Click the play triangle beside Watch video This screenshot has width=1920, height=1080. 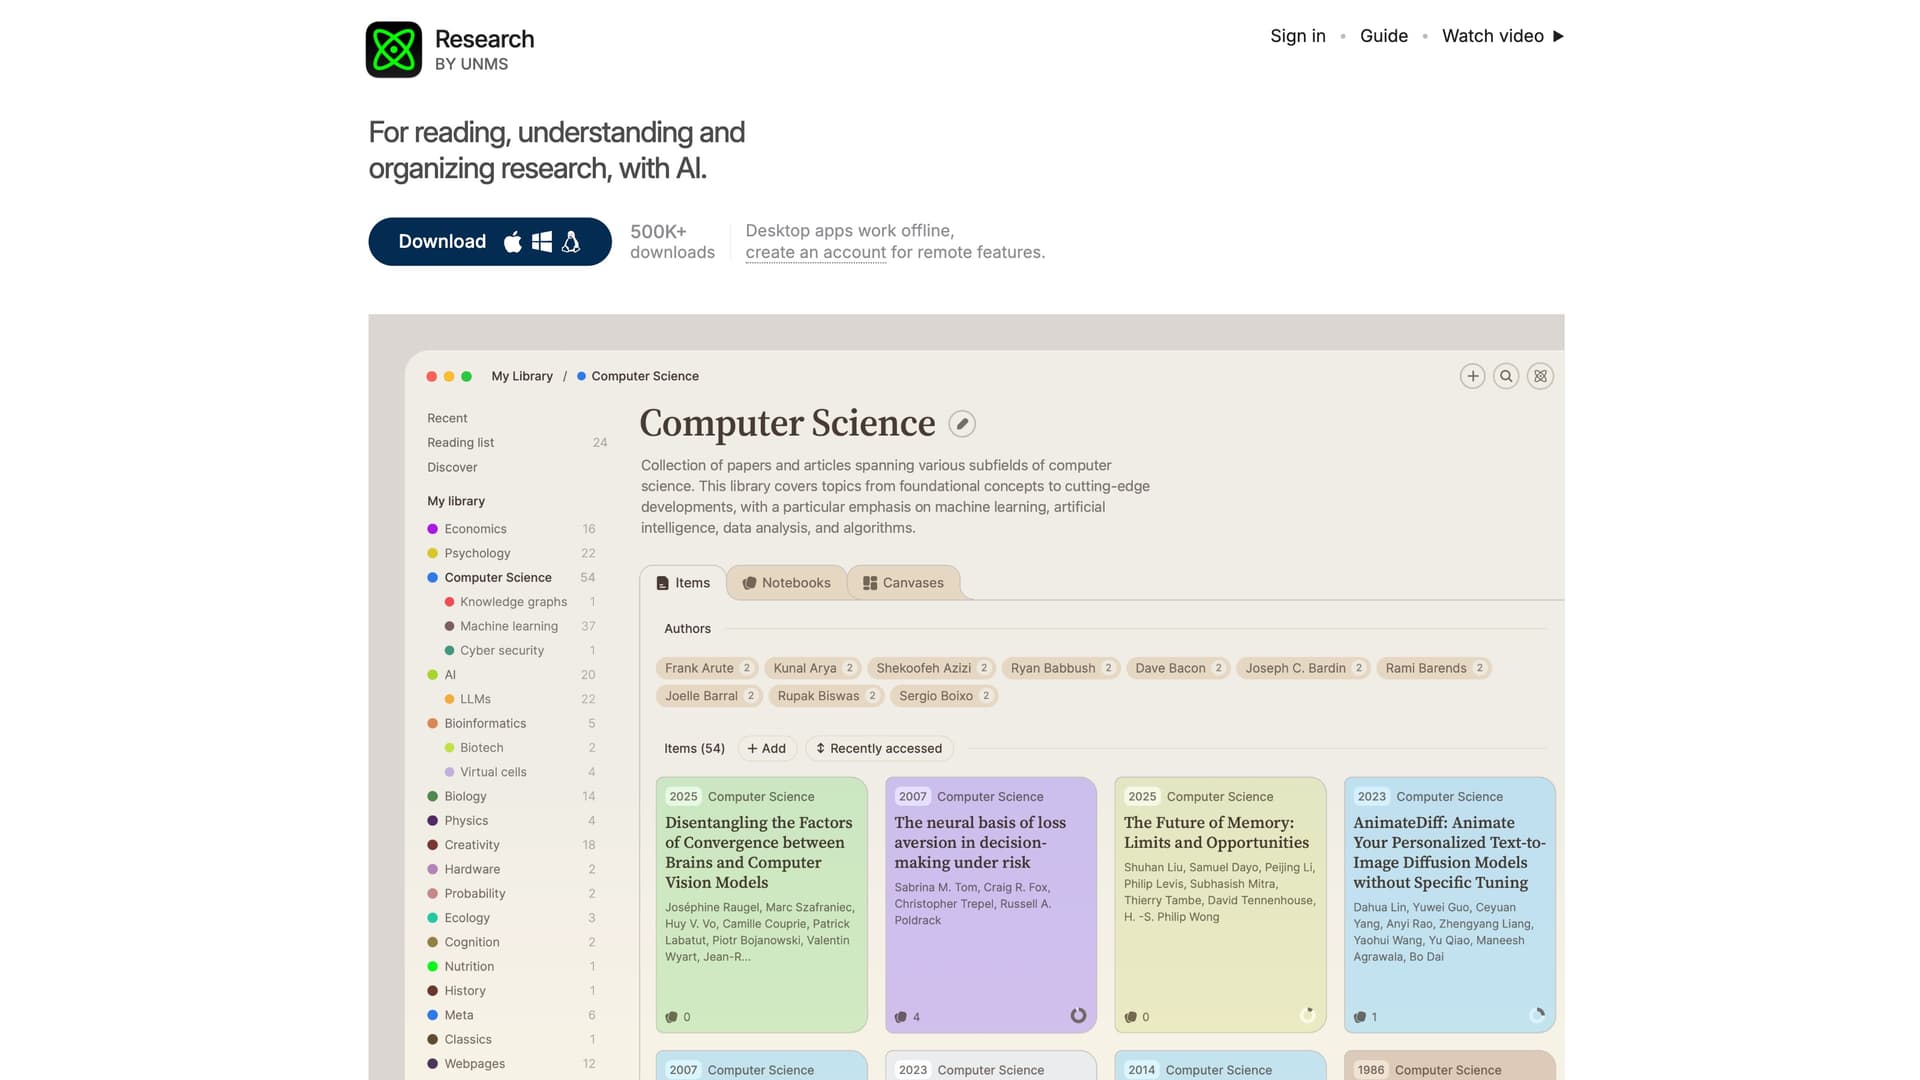coord(1558,36)
